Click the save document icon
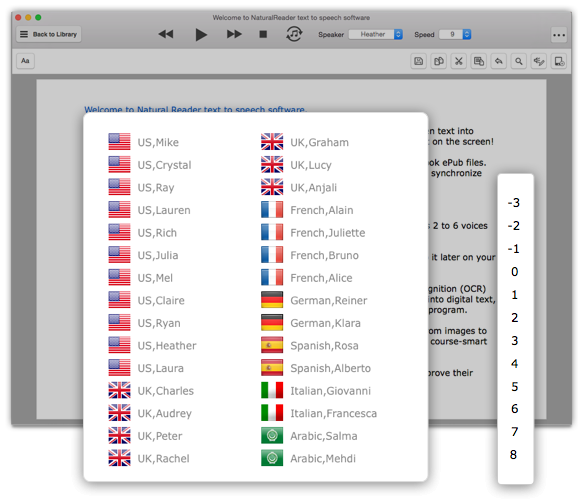The width and height of the screenshot is (578, 499). pyautogui.click(x=418, y=61)
